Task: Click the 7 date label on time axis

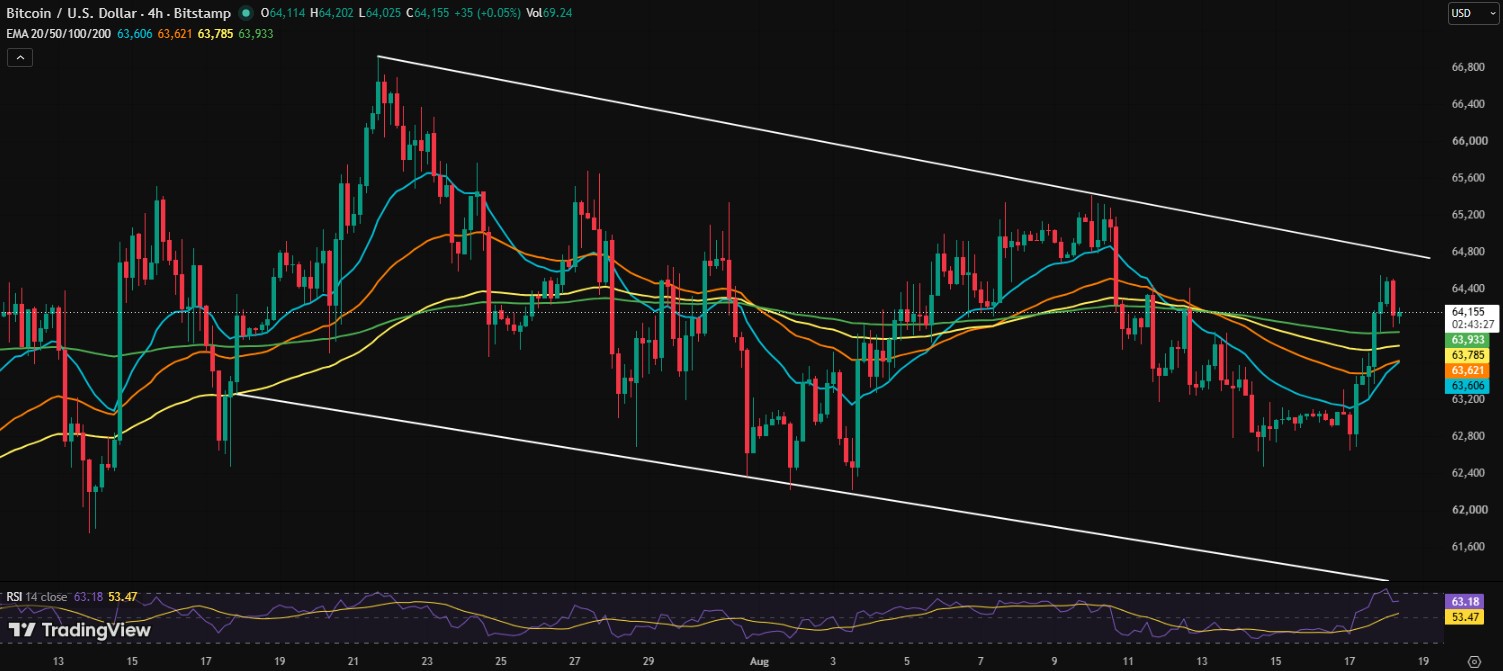Action: [x=980, y=661]
